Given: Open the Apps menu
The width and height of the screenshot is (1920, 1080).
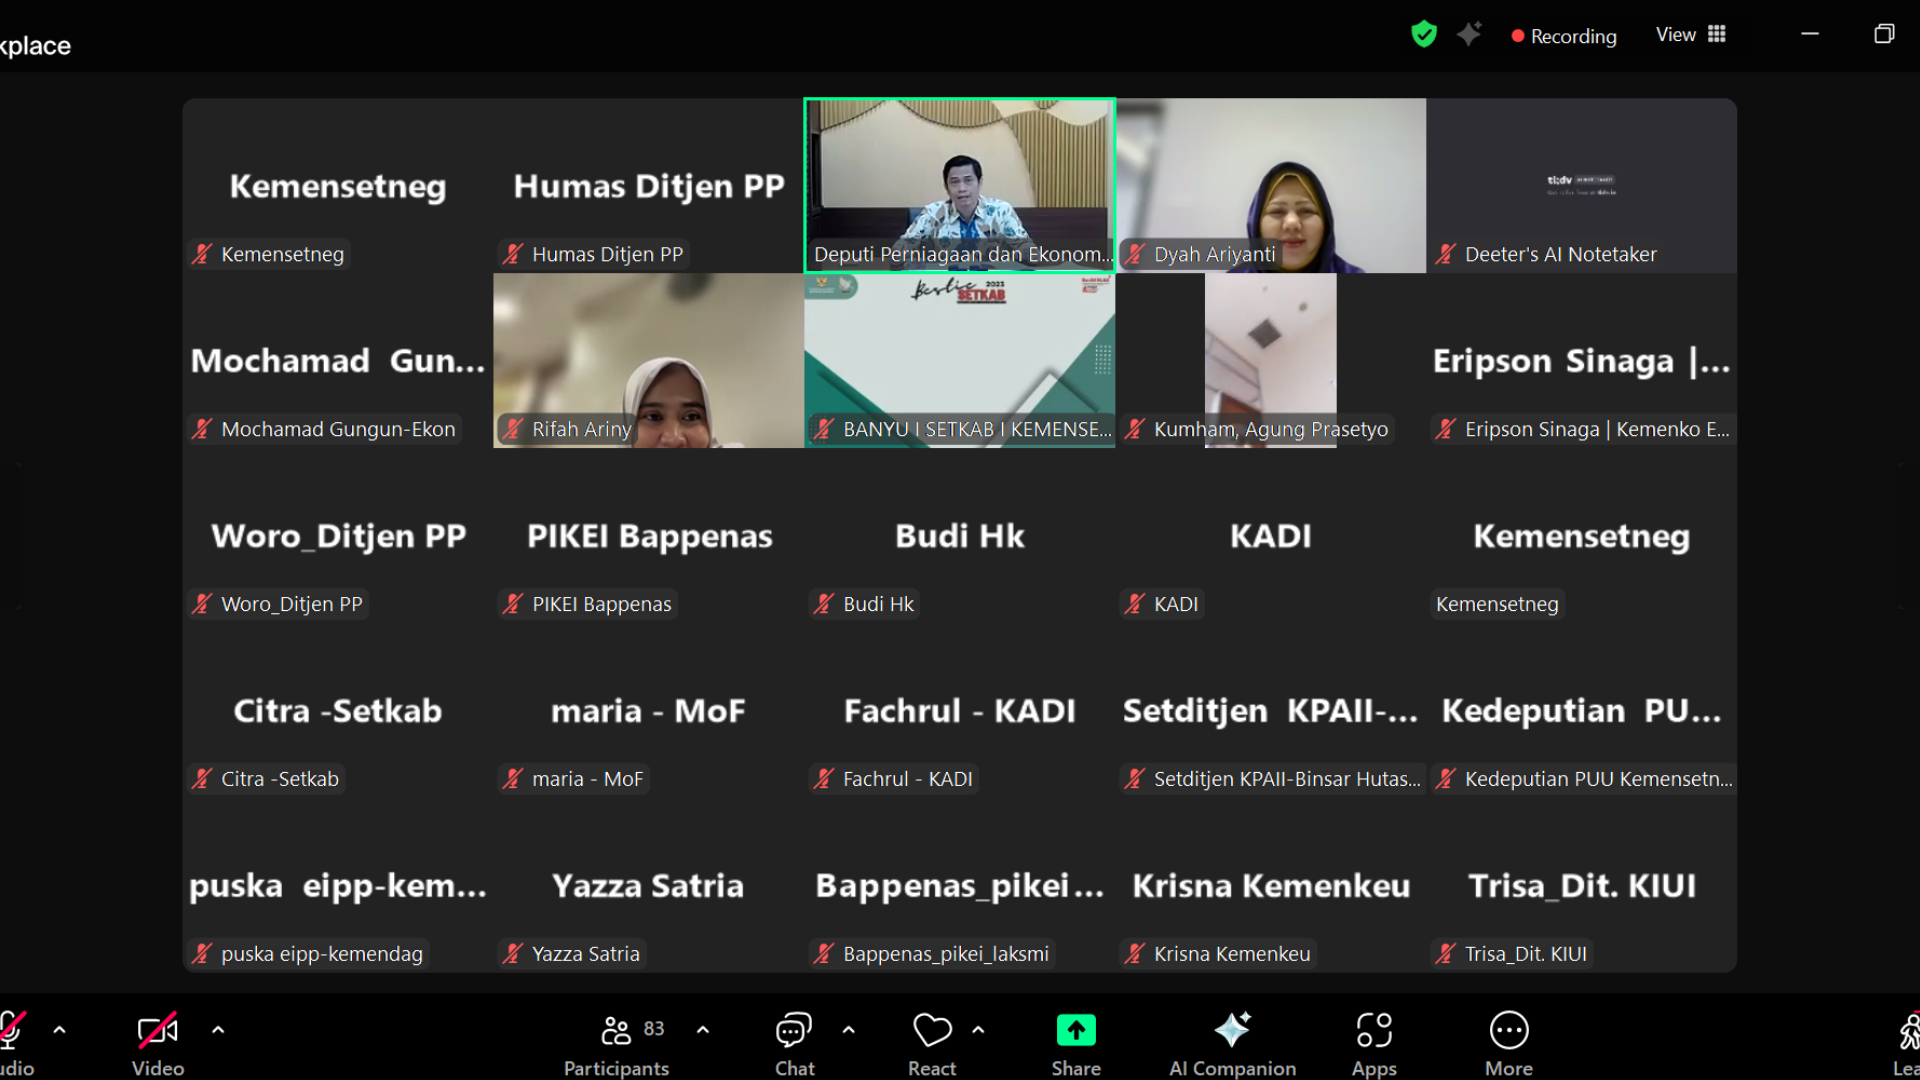Looking at the screenshot, I should click(x=1374, y=1045).
